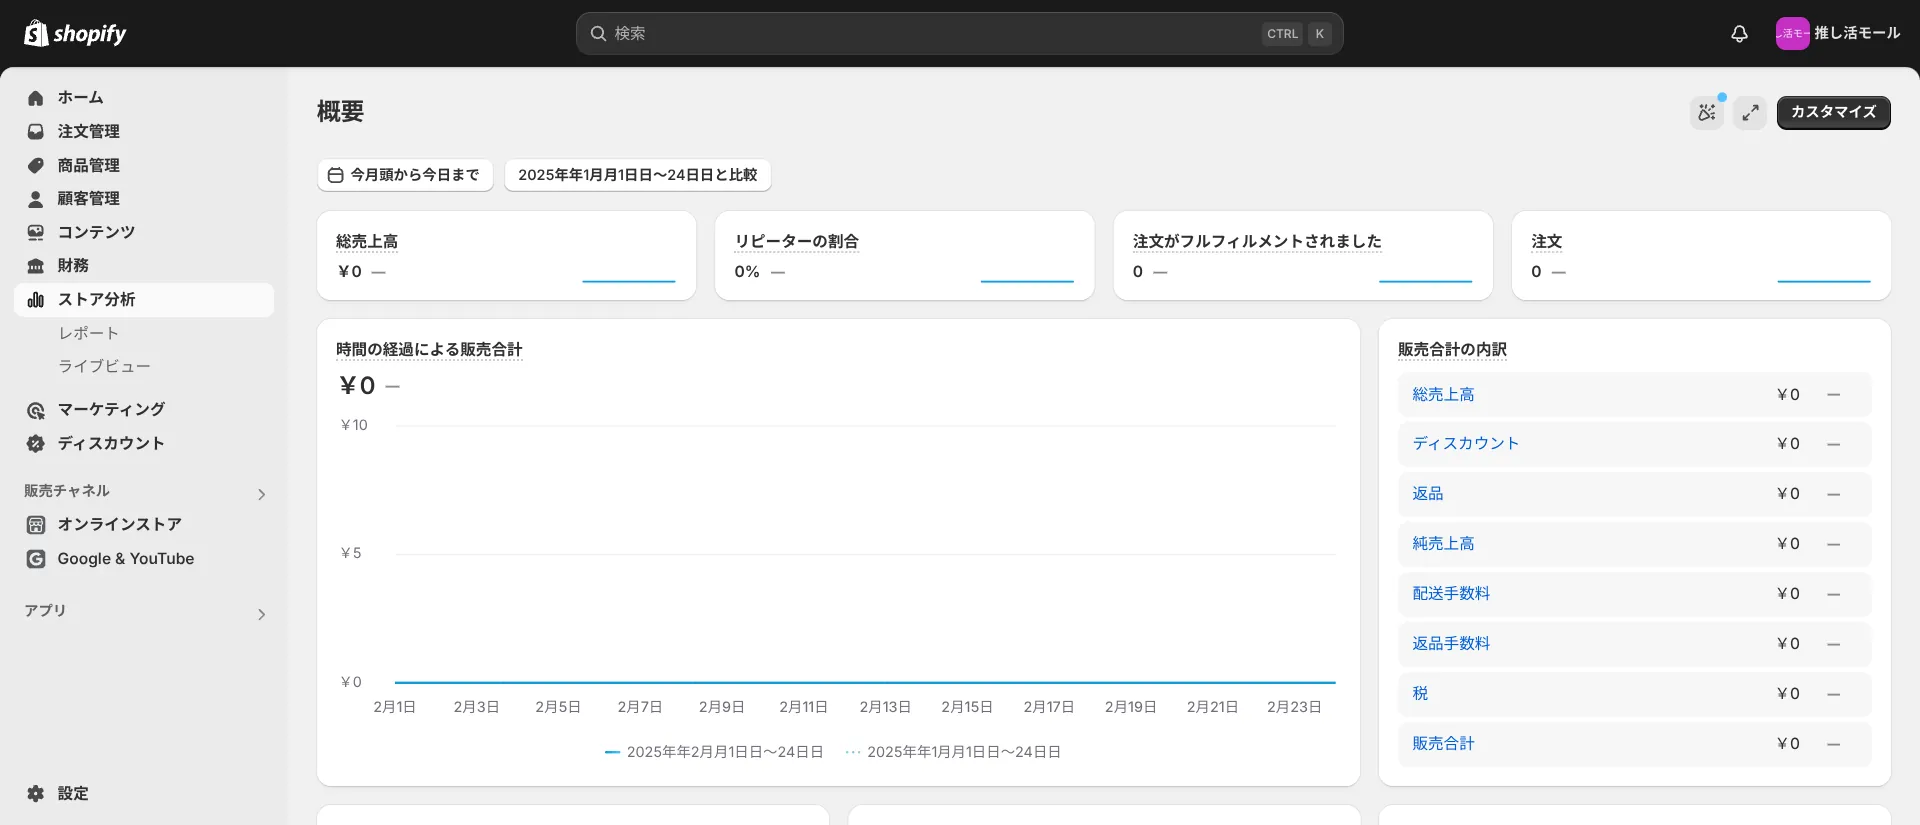Click the 時間の経過による販売合計 chart title
Viewport: 1920px width, 825px height.
(429, 349)
